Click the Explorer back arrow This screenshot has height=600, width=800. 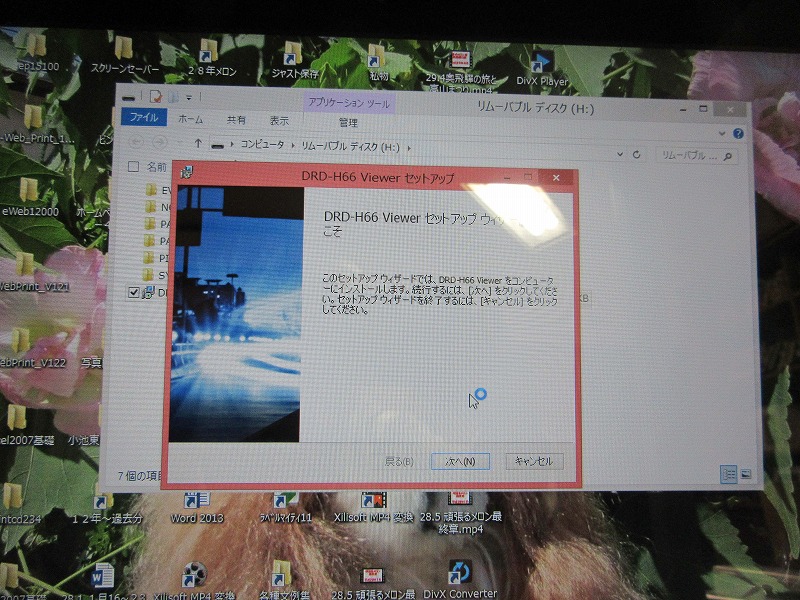[136, 141]
